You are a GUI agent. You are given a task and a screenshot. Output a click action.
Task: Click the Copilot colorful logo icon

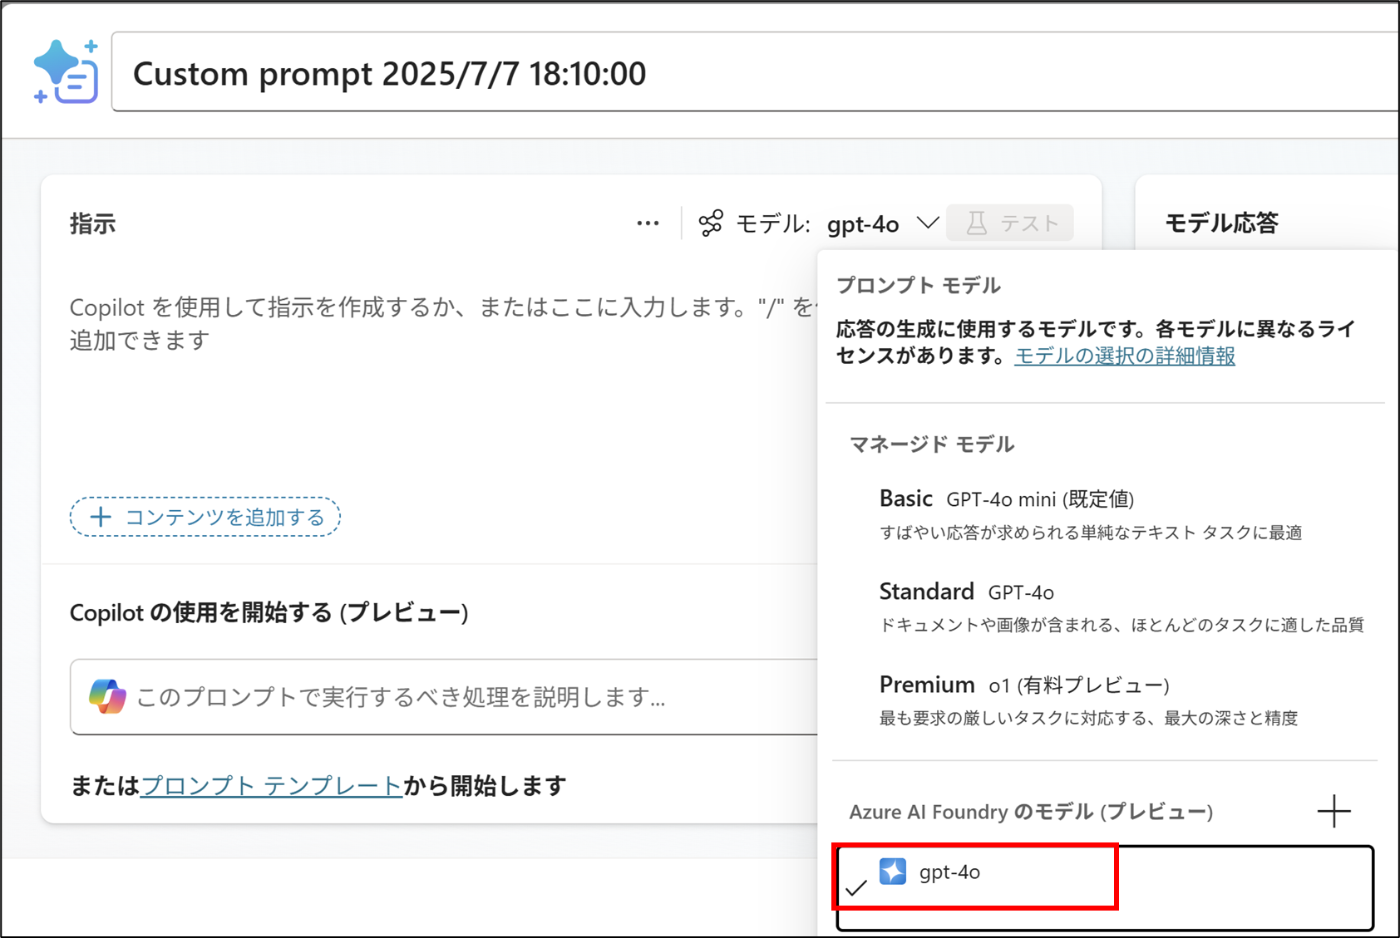(x=108, y=697)
